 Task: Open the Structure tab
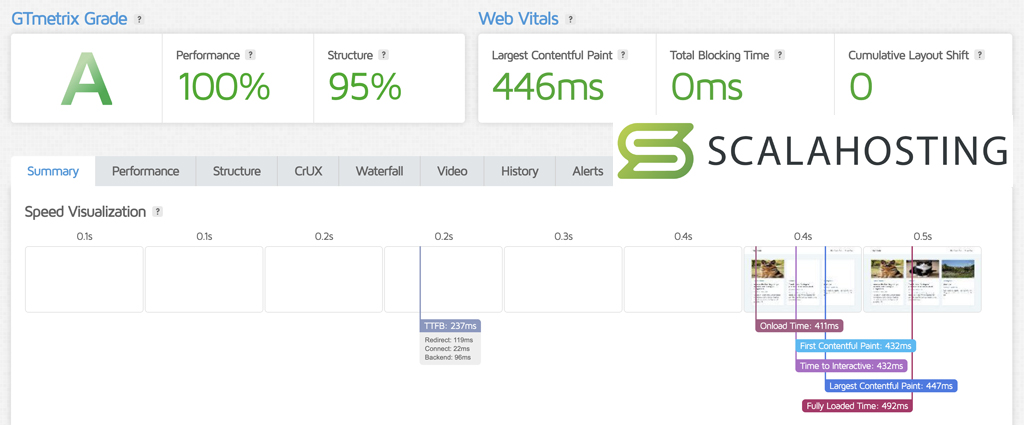point(236,171)
